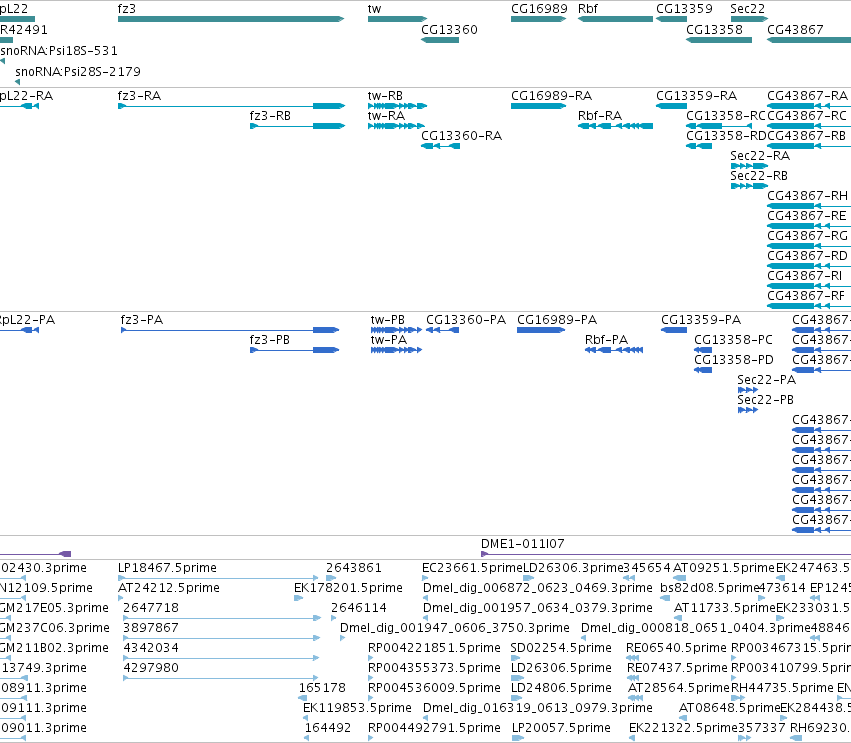Select the CG43867-RG transcript label
Image resolution: width=851 pixels, height=743 pixels.
point(807,236)
